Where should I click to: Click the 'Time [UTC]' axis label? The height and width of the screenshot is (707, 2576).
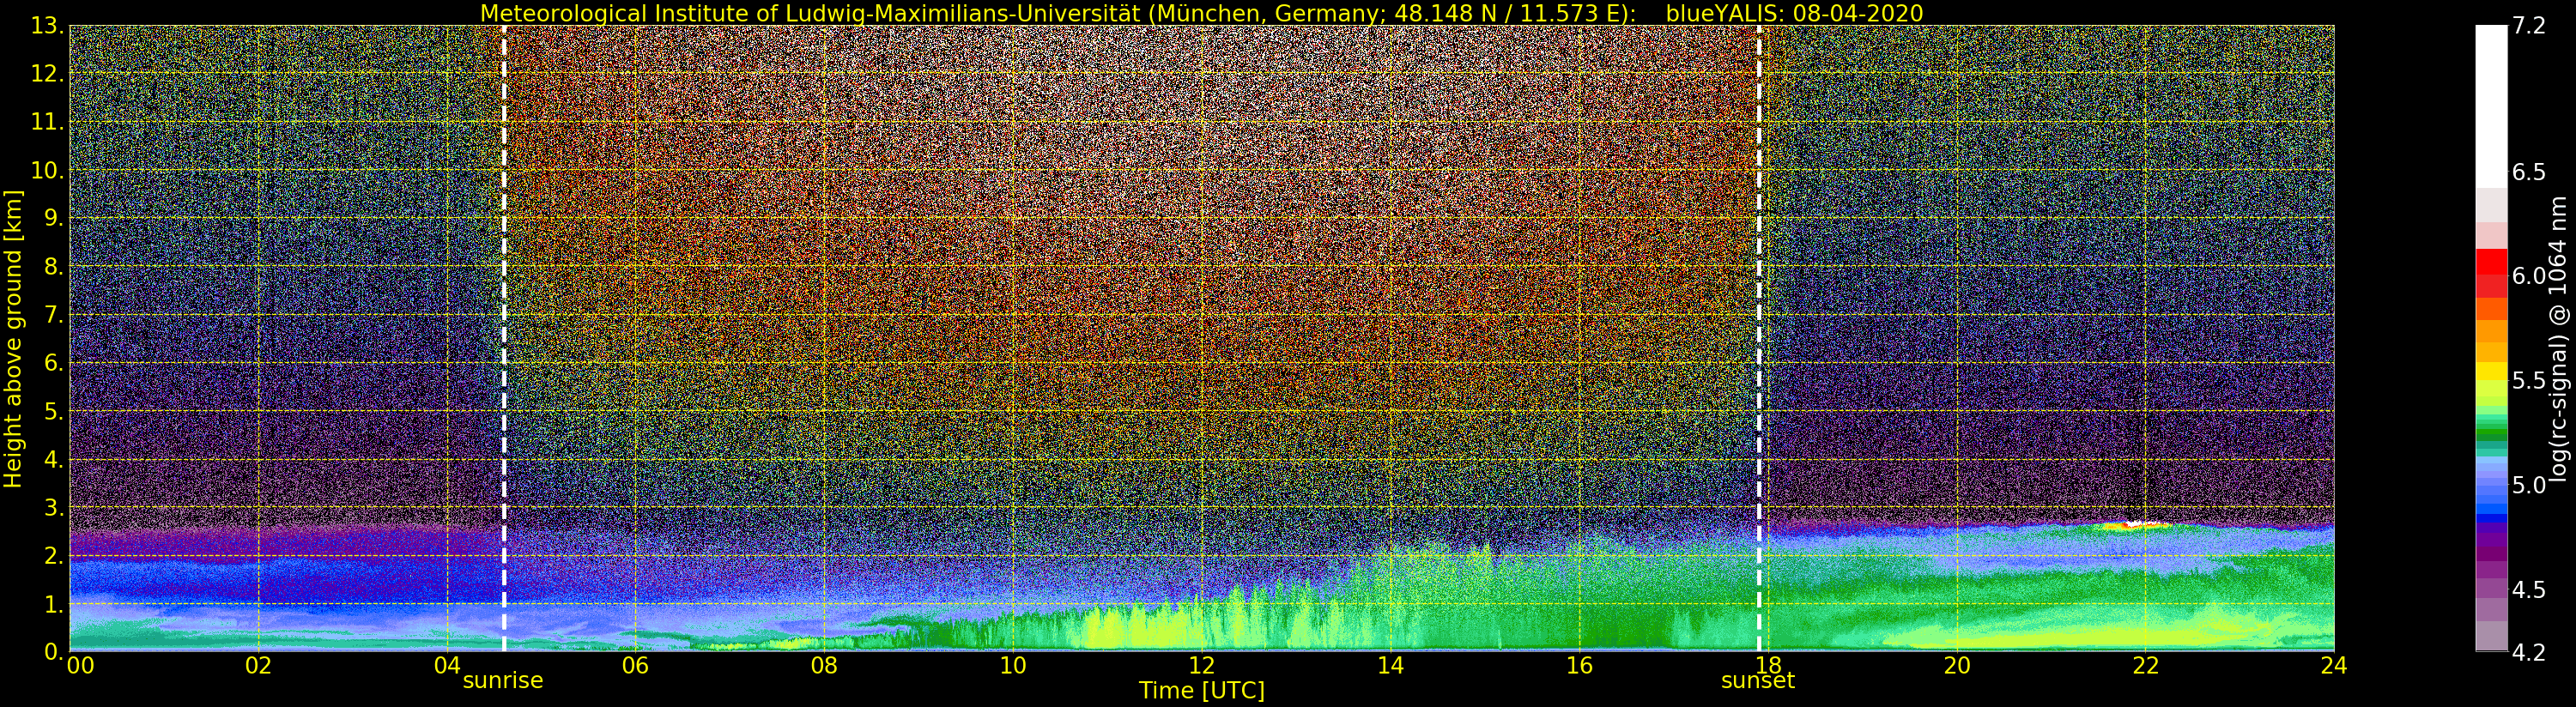coord(1201,690)
